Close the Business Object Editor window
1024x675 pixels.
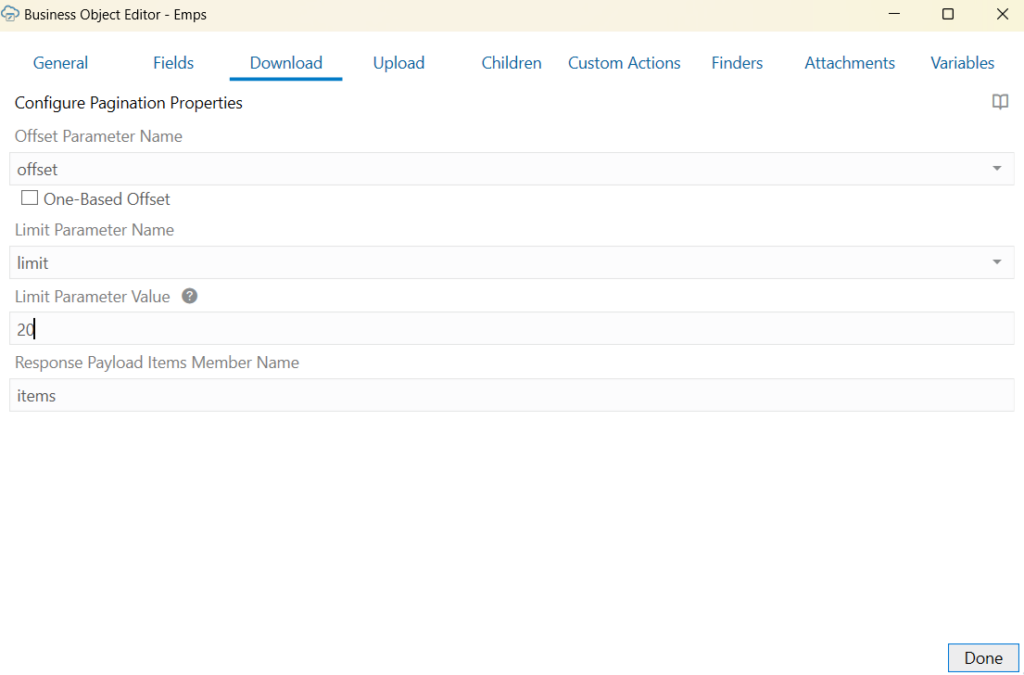1001,15
